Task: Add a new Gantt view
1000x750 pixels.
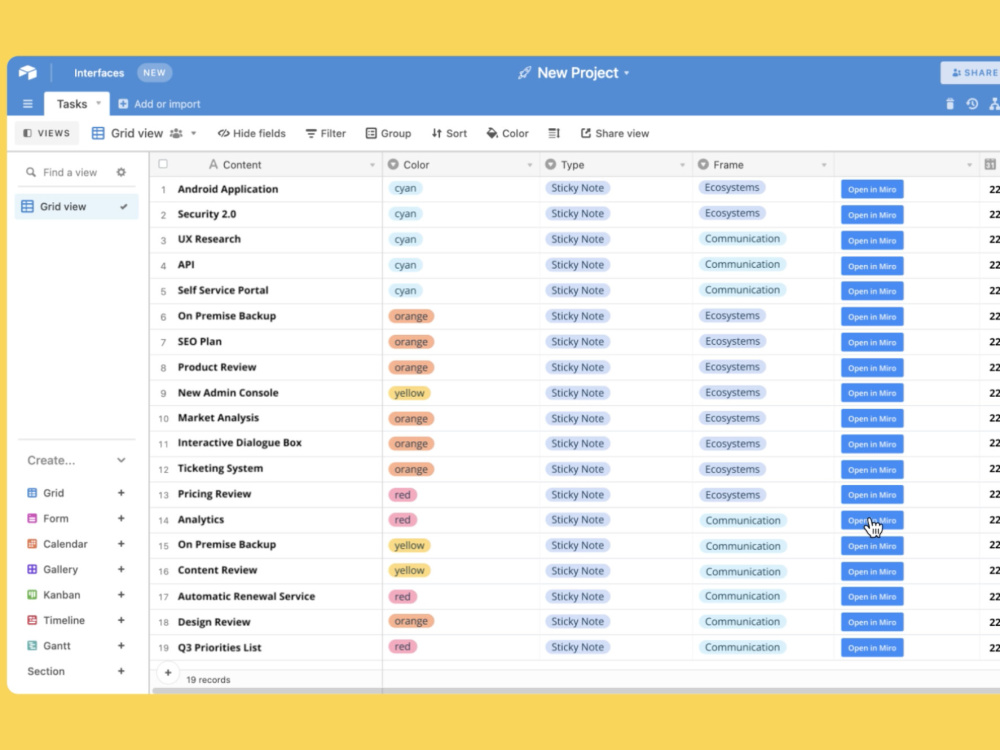Action: pyautogui.click(x=121, y=646)
